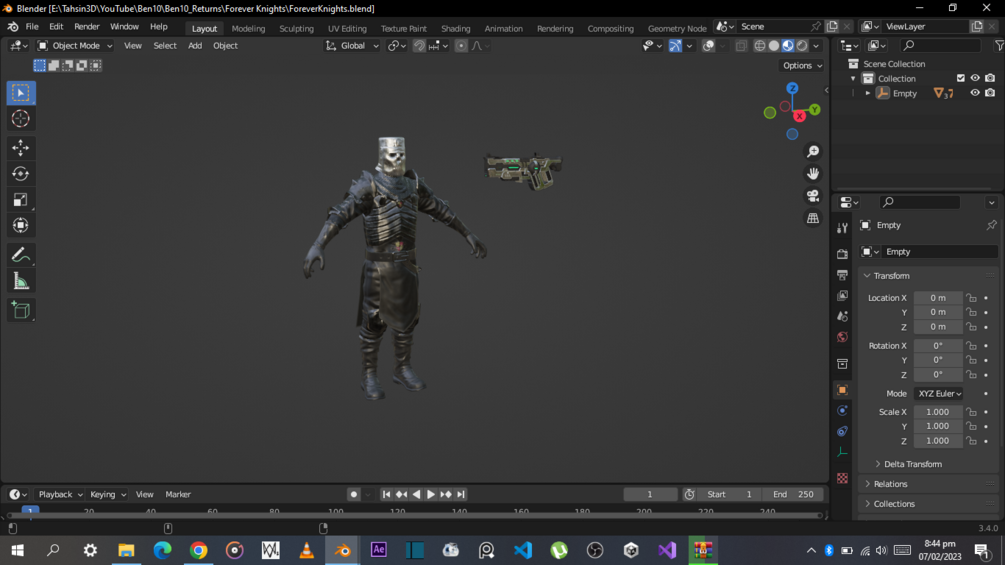Toggle snapping magnet icon in header
This screenshot has width=1005, height=565.
419,45
